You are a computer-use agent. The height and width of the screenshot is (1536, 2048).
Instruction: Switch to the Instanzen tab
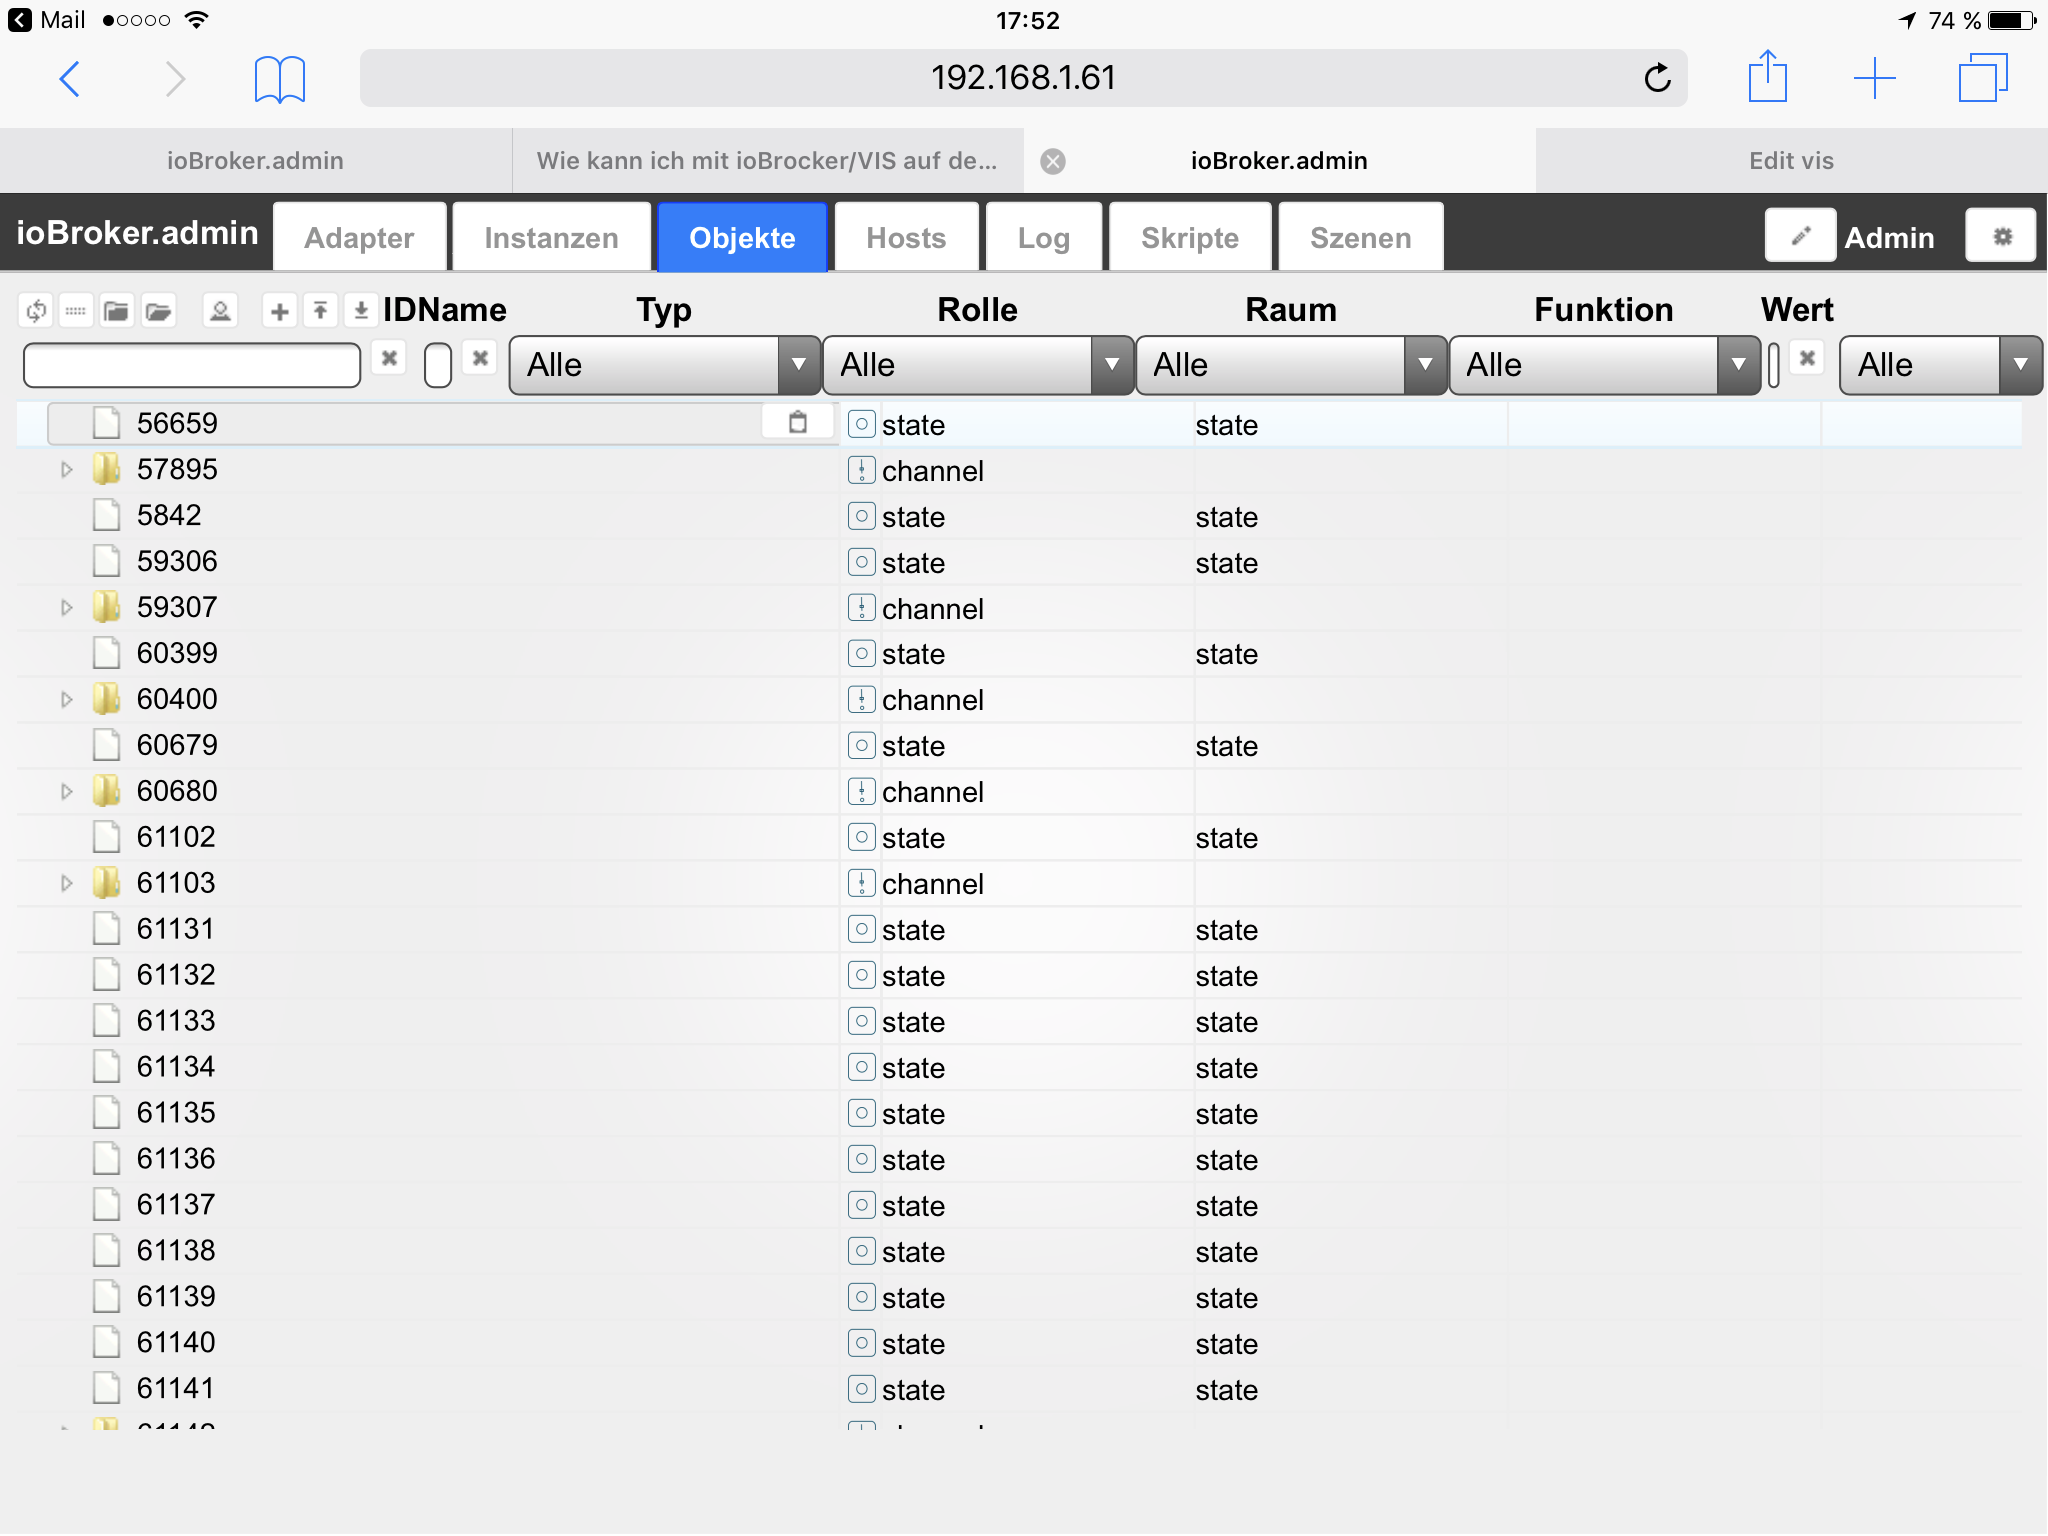pyautogui.click(x=551, y=238)
